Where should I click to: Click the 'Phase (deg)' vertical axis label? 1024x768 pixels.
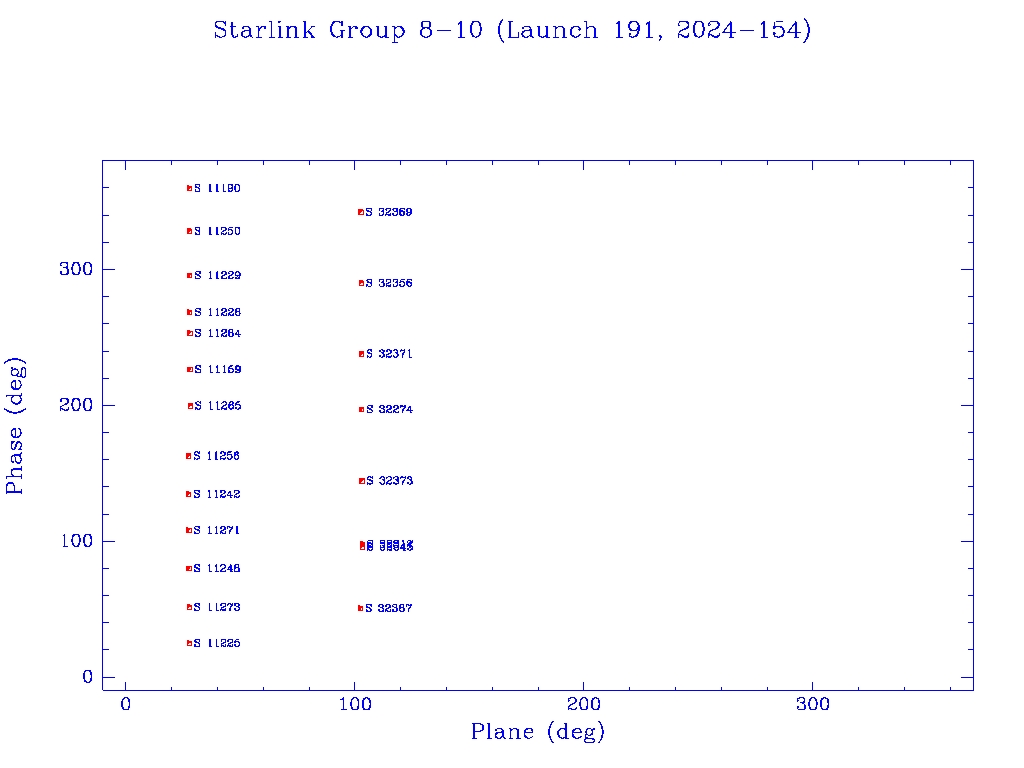click(14, 426)
